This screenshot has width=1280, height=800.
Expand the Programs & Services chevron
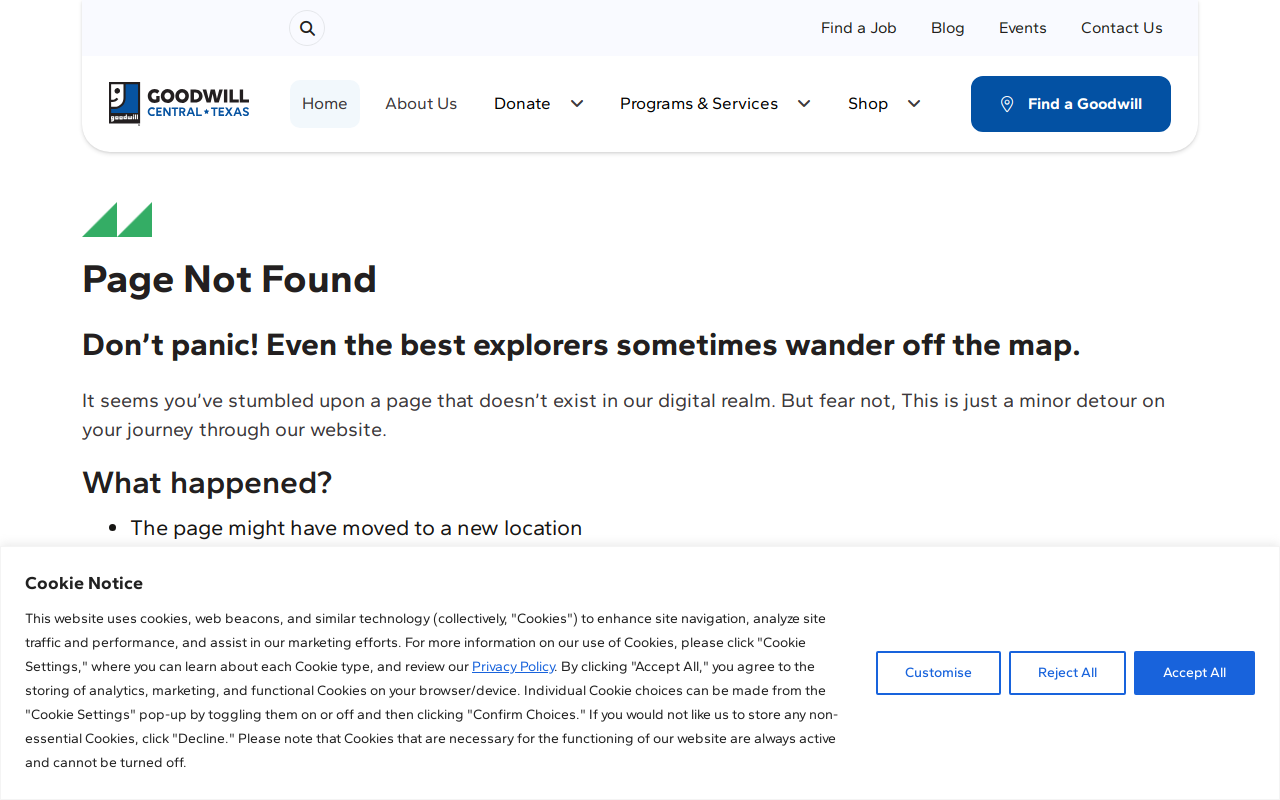(804, 104)
